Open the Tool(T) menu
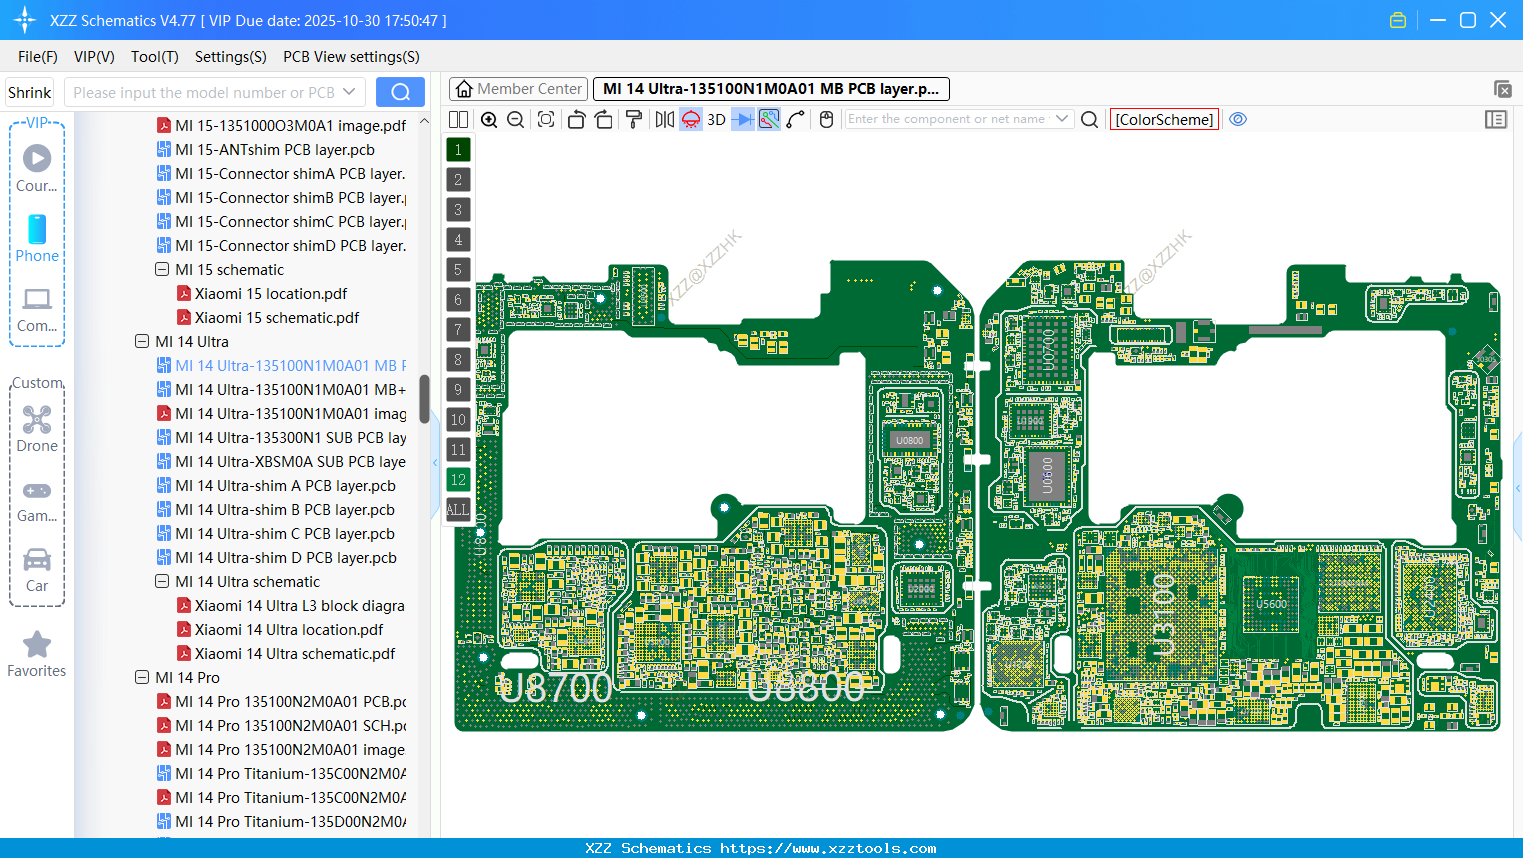Screen dimensions: 1523x858 154,57
